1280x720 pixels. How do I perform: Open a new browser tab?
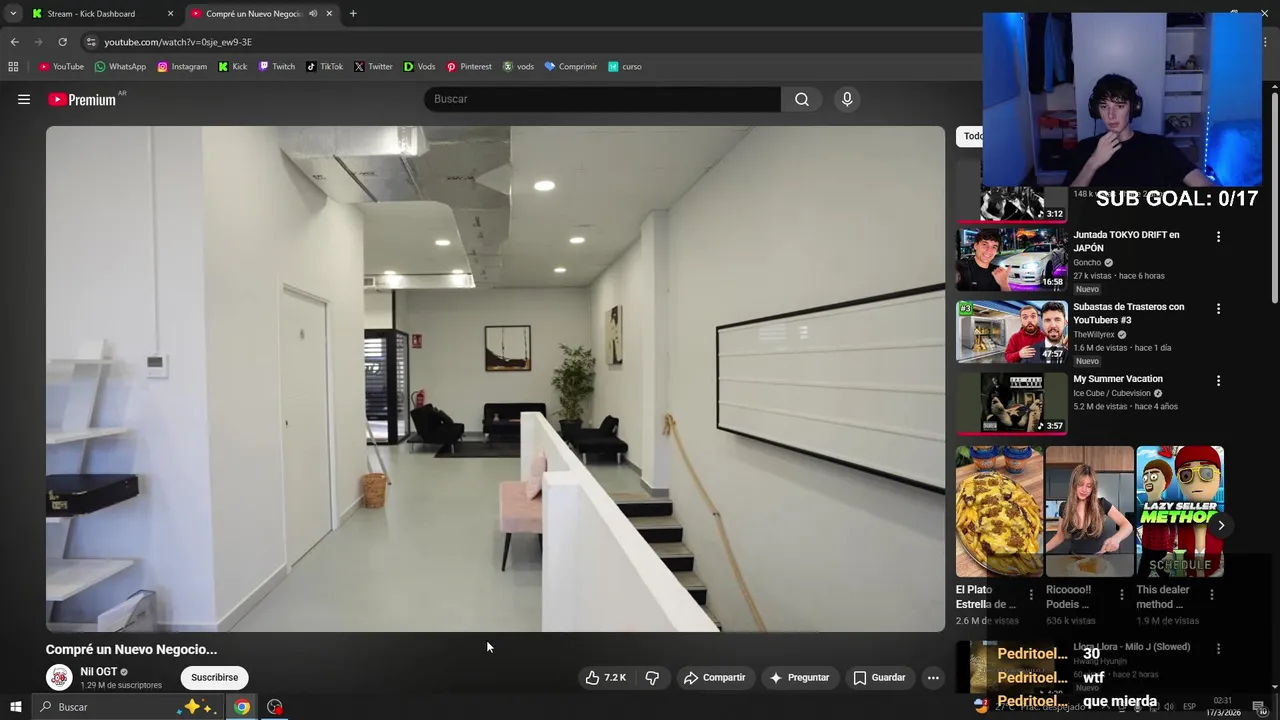[x=353, y=14]
